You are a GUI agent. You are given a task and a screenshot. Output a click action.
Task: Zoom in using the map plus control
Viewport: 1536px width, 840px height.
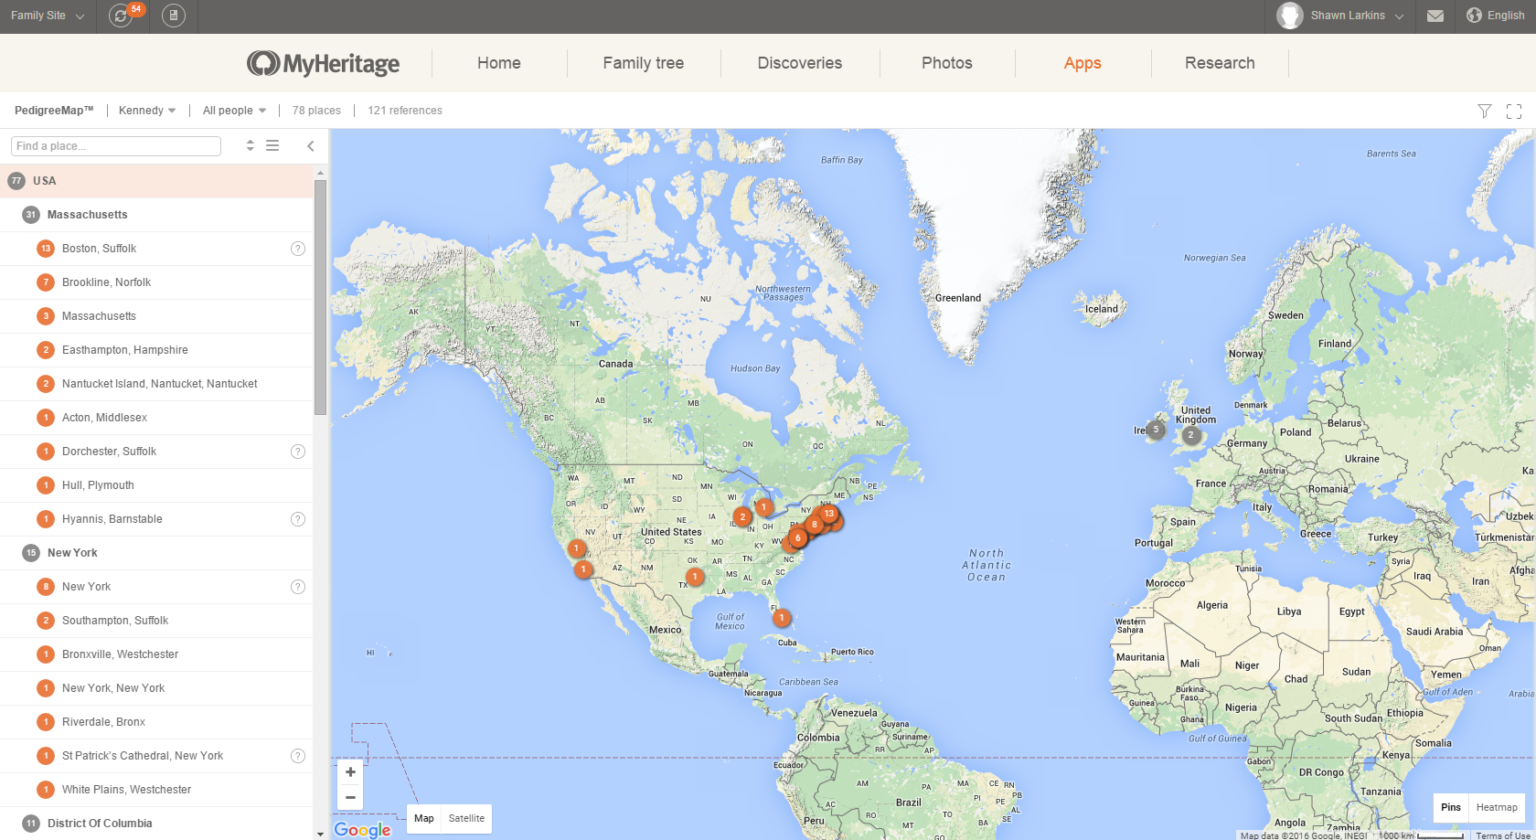tap(349, 771)
